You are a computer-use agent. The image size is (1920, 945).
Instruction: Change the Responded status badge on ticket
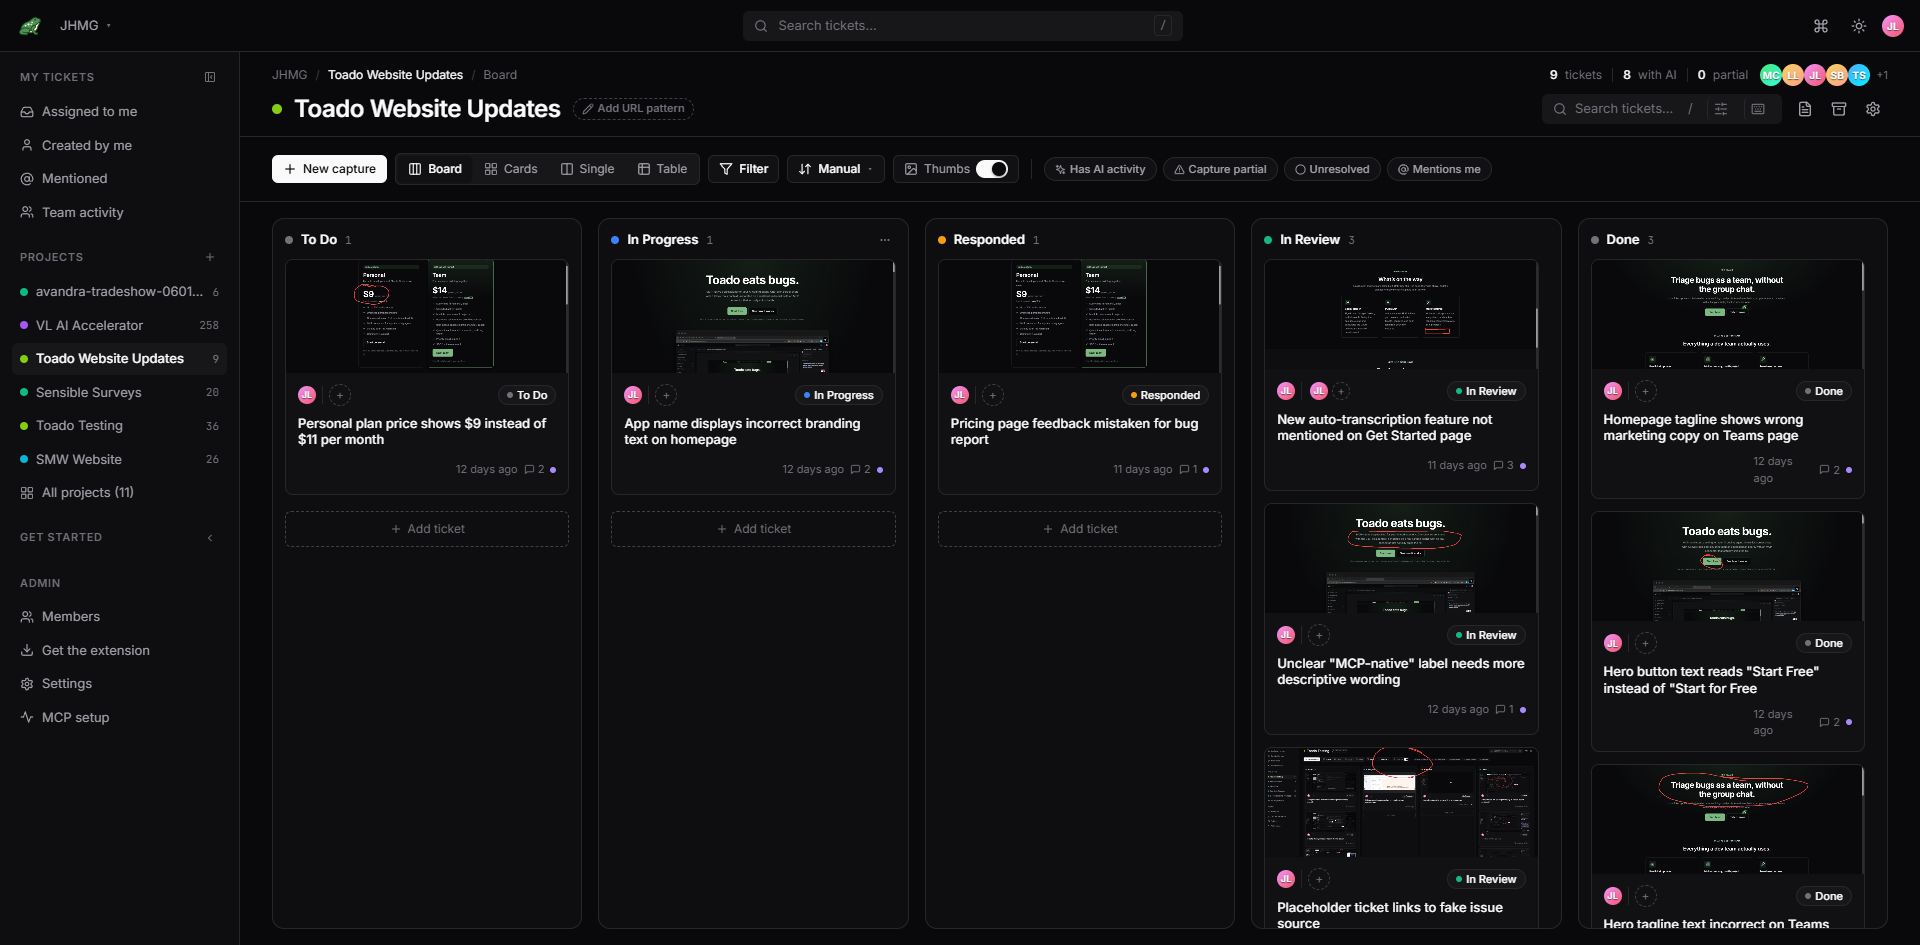point(1165,396)
